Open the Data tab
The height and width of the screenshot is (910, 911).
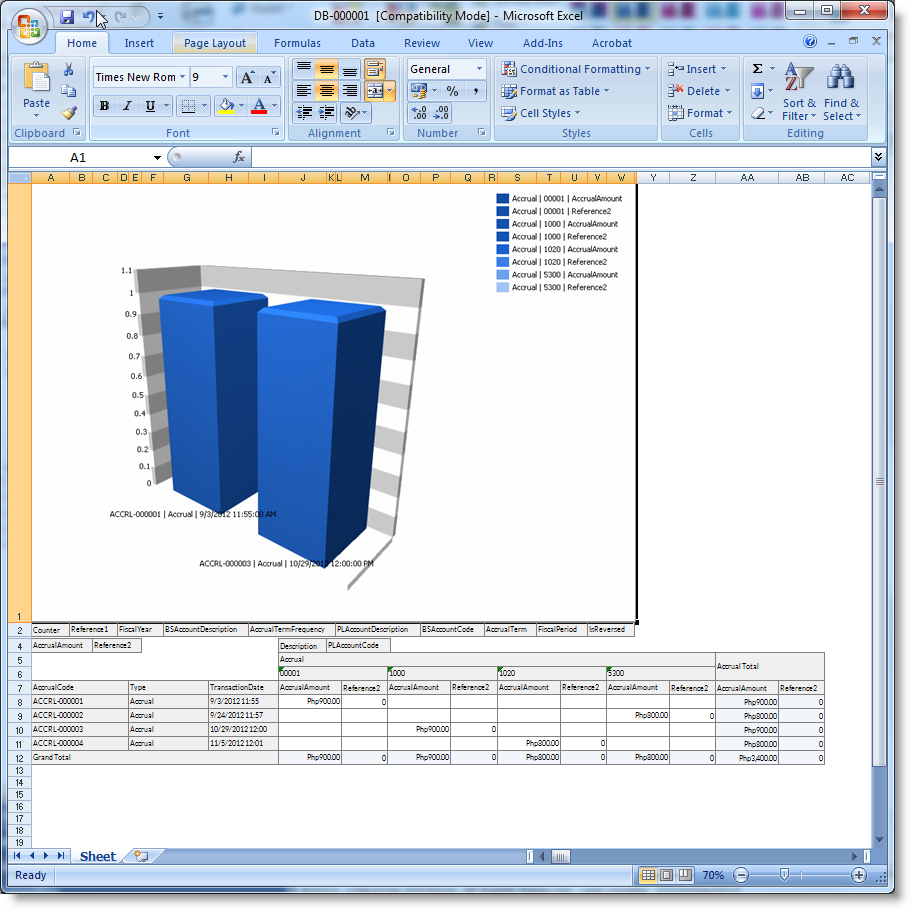[x=363, y=43]
